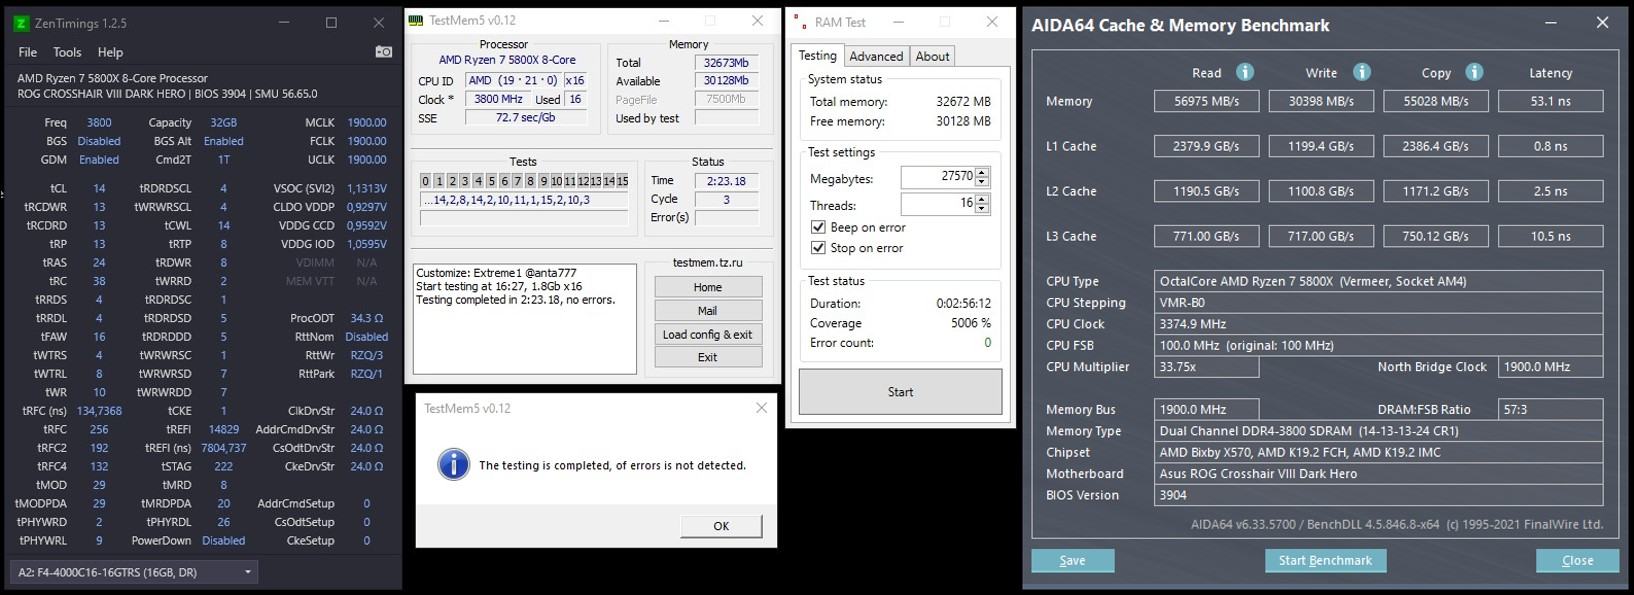Click the blue info icon in TestMem5 dialog
The width and height of the screenshot is (1634, 595).
[454, 465]
